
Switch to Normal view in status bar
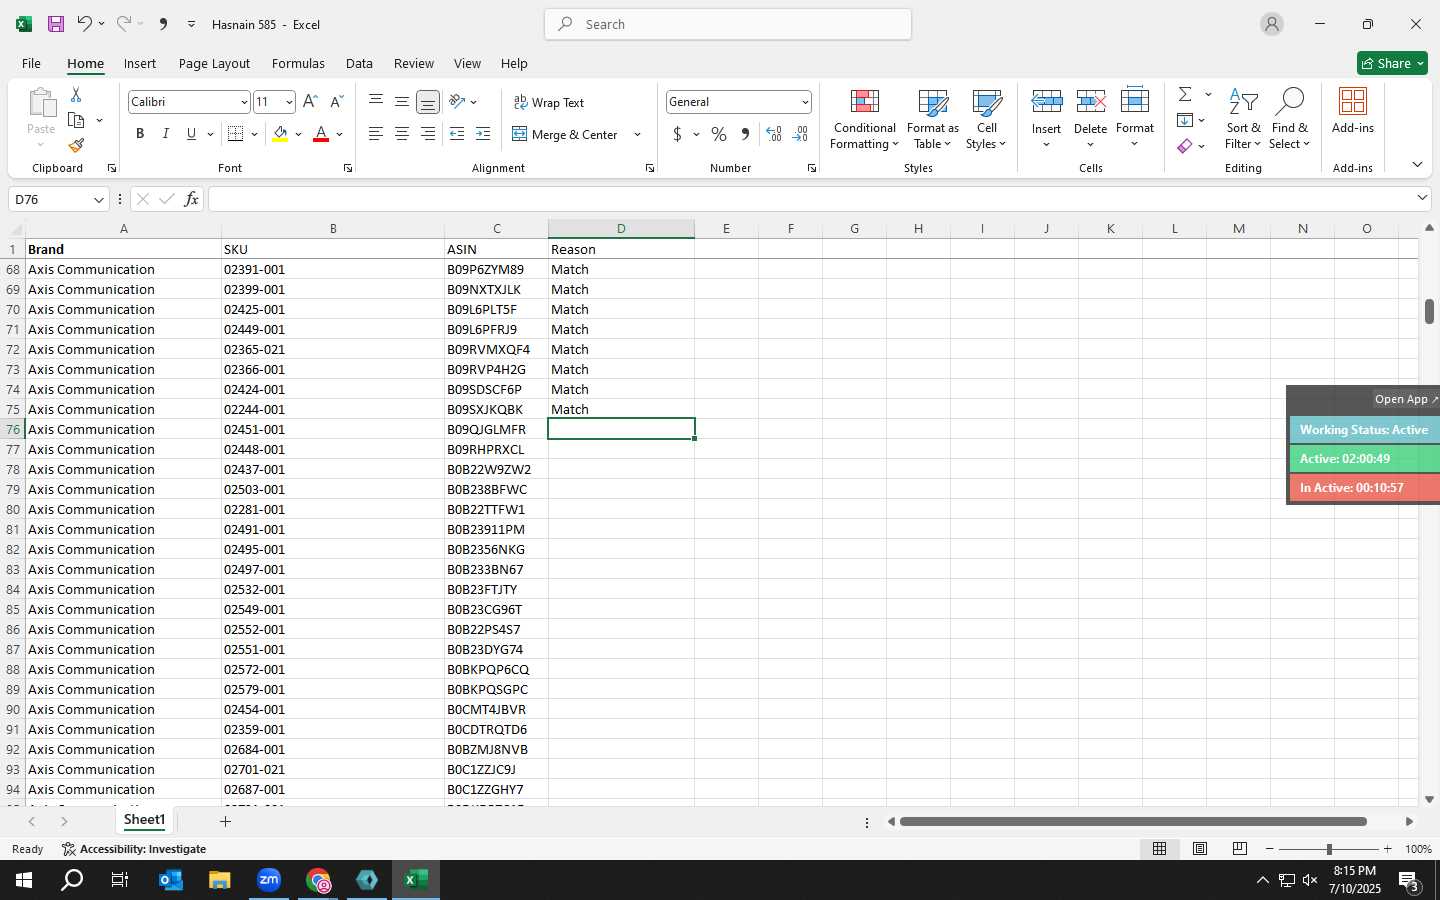[x=1160, y=849]
